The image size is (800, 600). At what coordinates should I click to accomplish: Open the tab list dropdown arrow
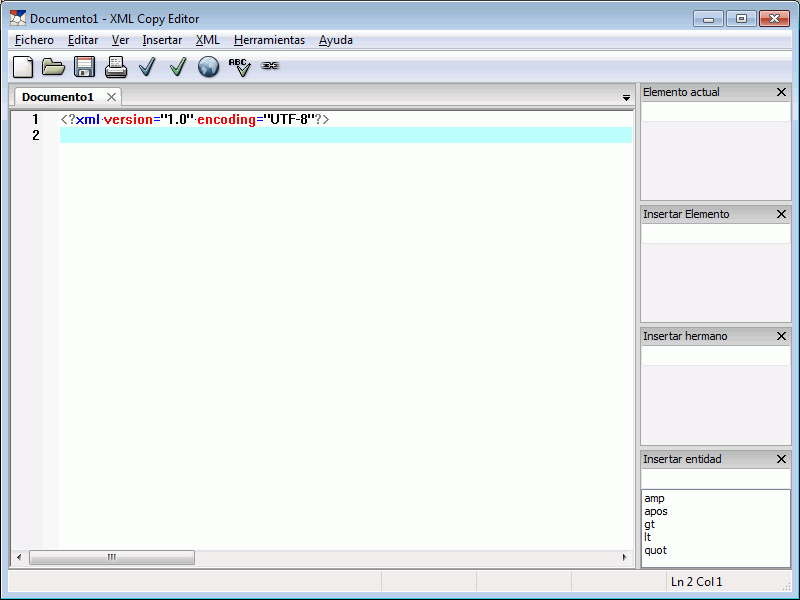[x=626, y=97]
